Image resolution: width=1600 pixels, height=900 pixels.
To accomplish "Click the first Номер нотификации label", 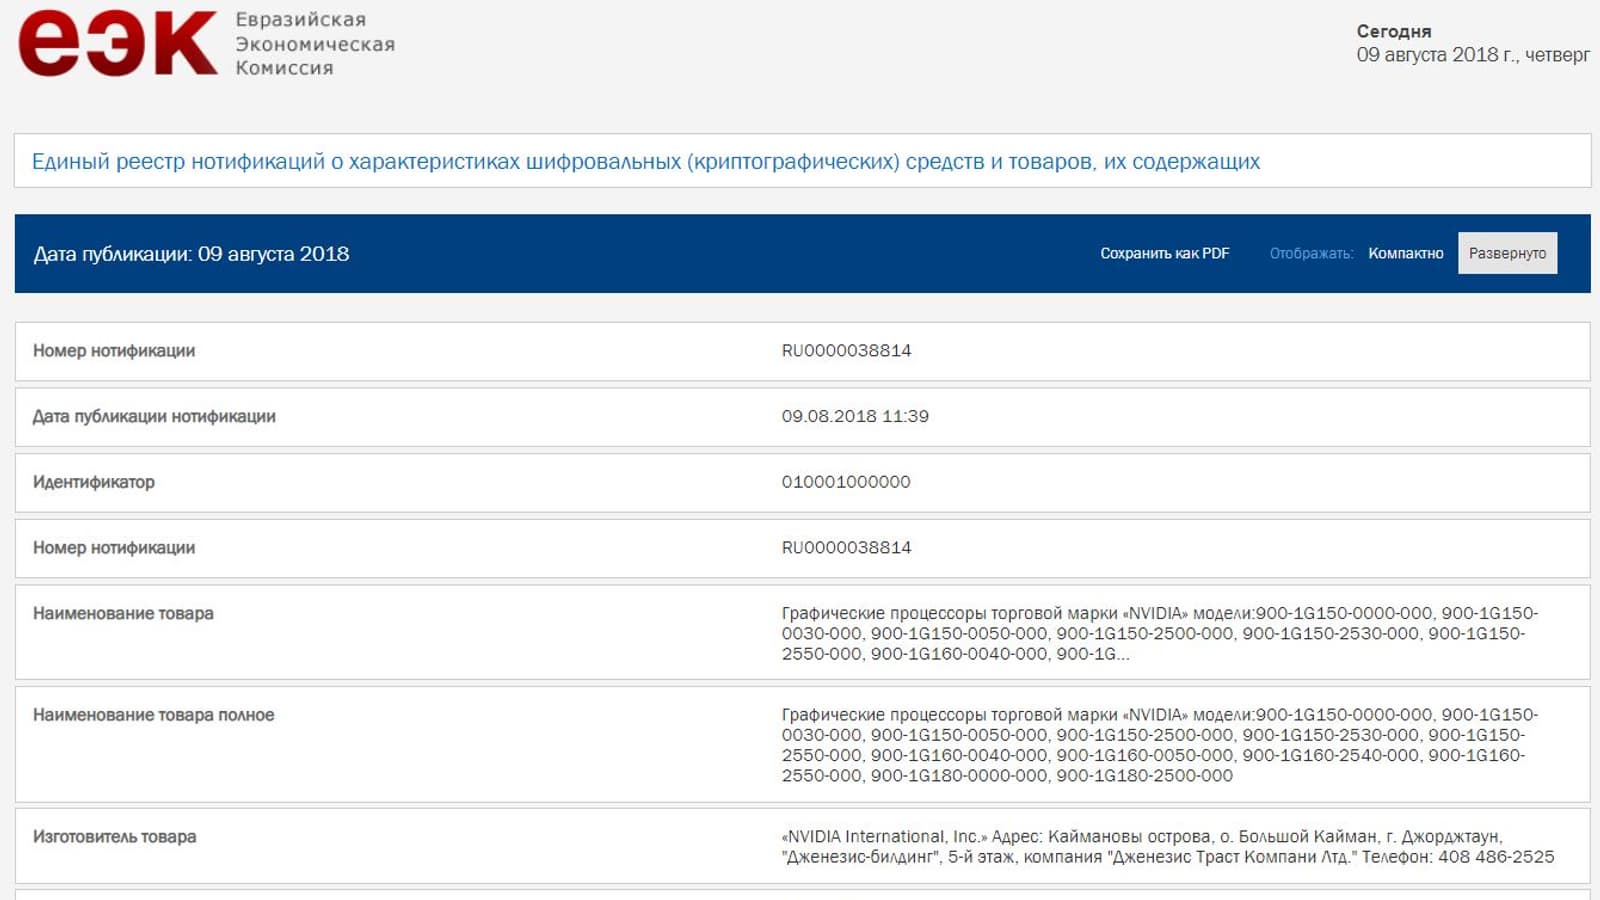I will (x=114, y=351).
